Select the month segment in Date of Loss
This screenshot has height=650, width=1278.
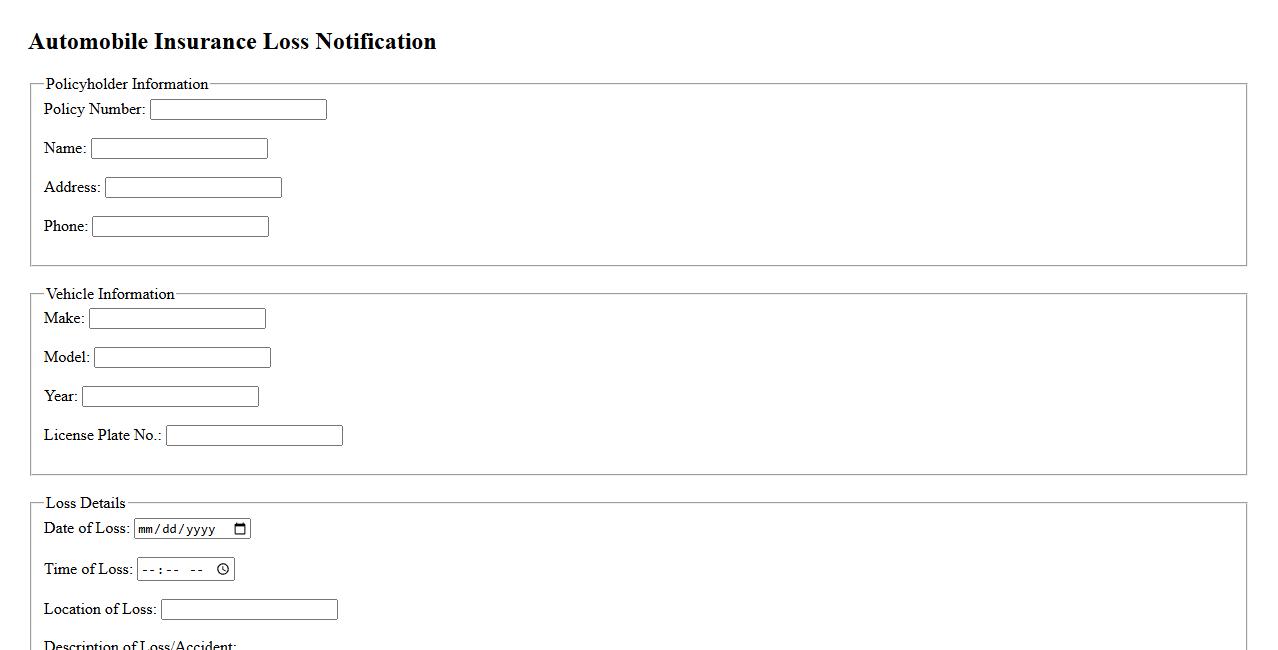[x=146, y=529]
